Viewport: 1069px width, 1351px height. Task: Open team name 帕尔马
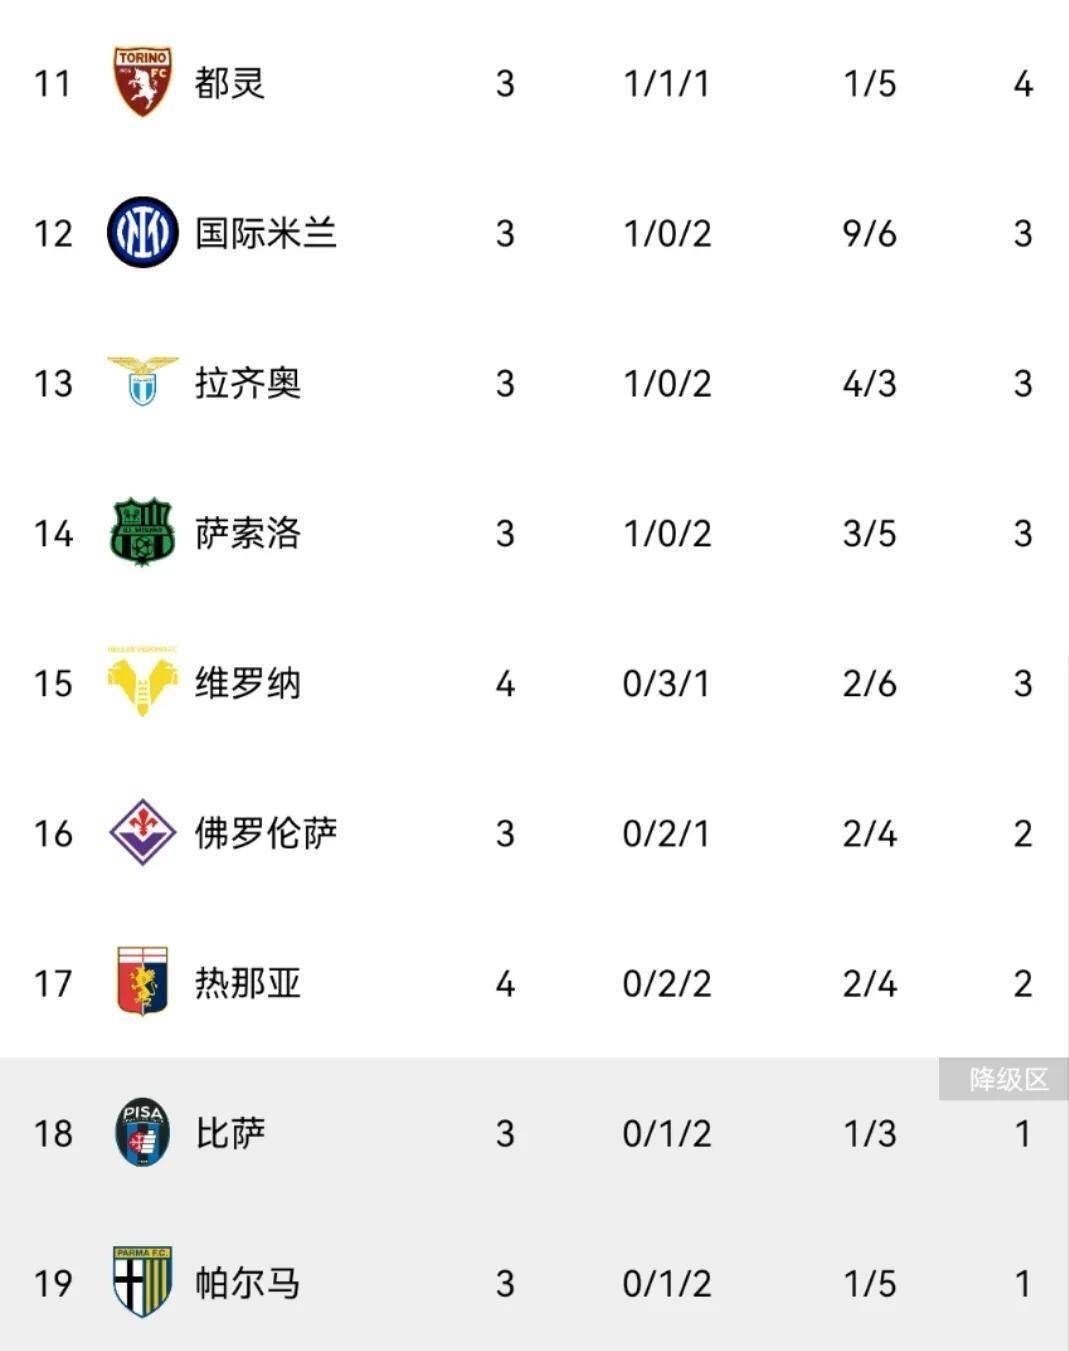click(x=247, y=1283)
